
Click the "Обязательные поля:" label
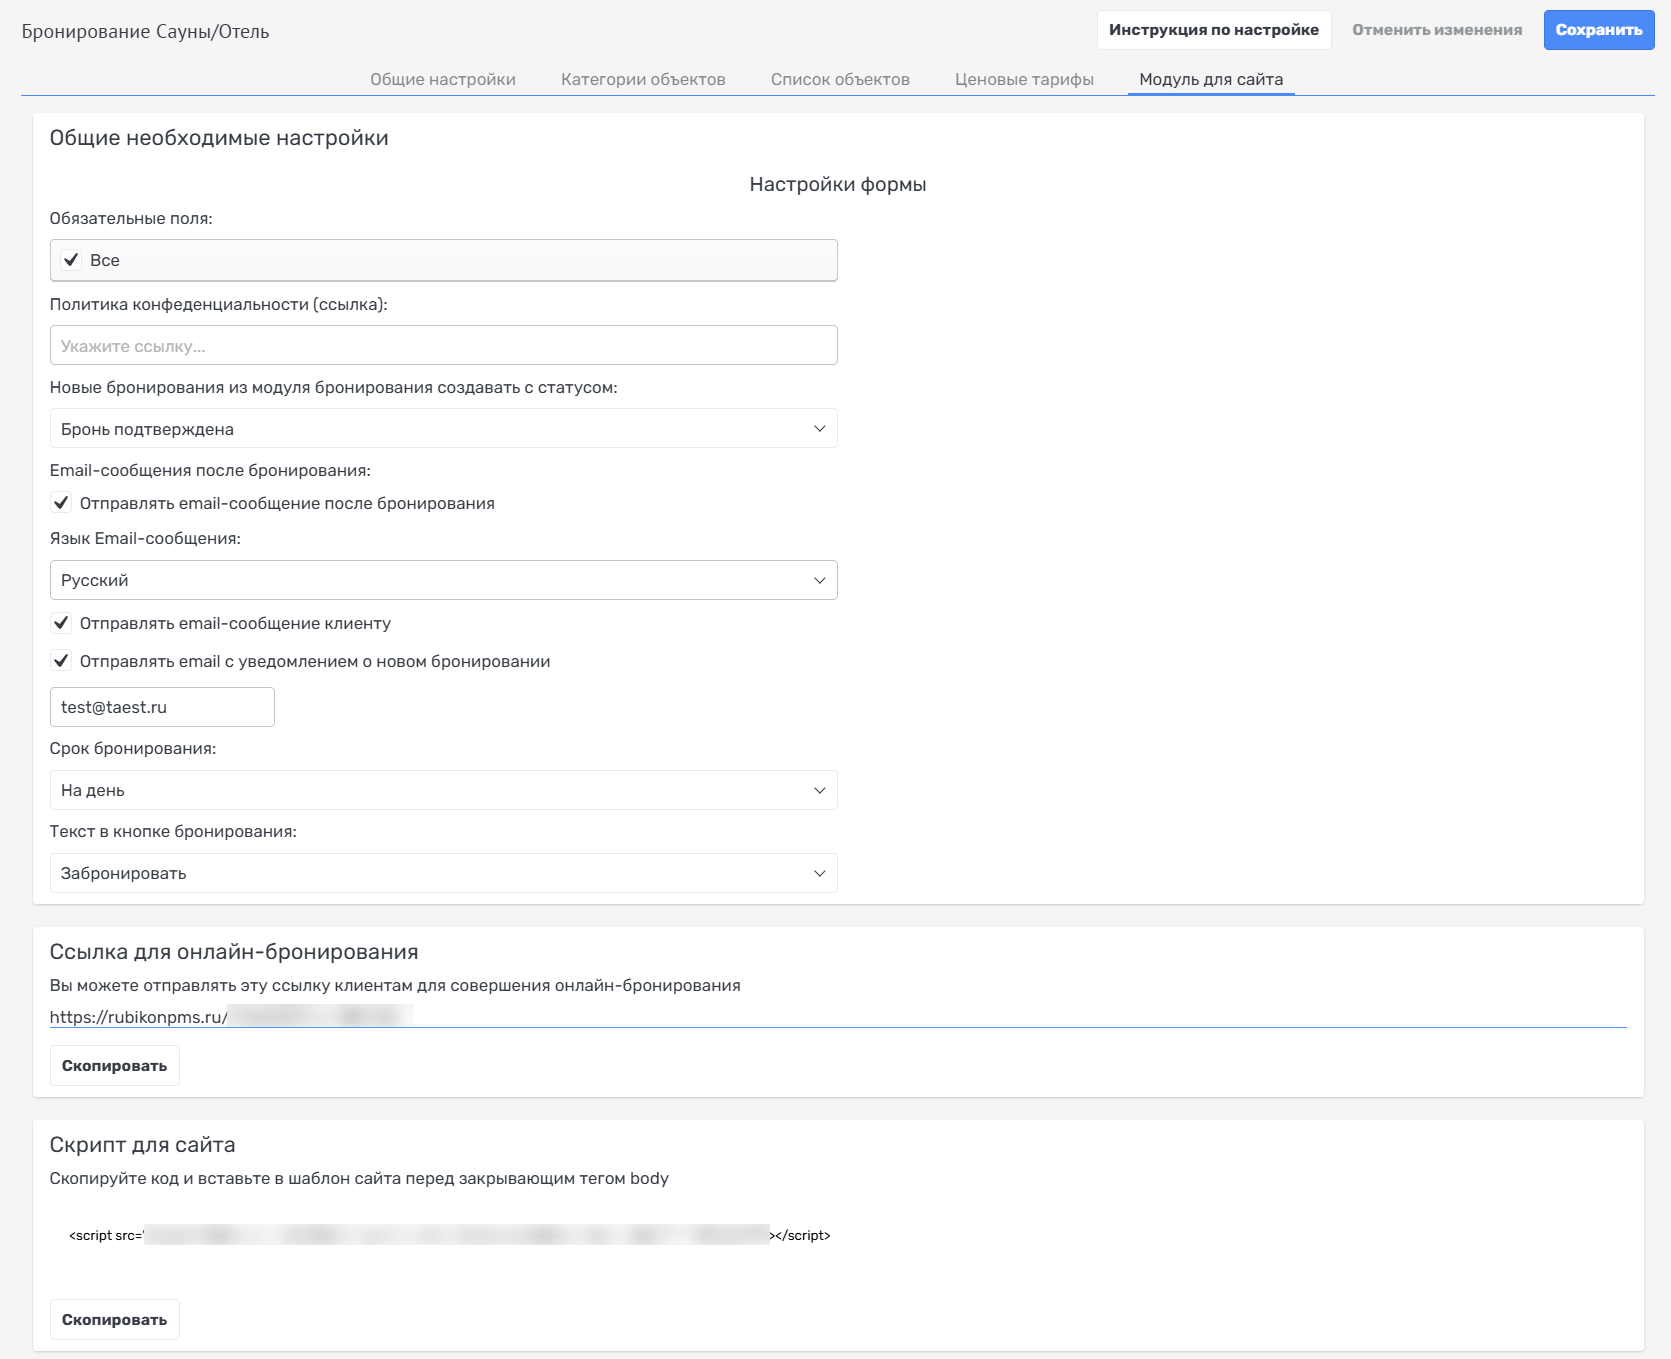pyautogui.click(x=131, y=218)
